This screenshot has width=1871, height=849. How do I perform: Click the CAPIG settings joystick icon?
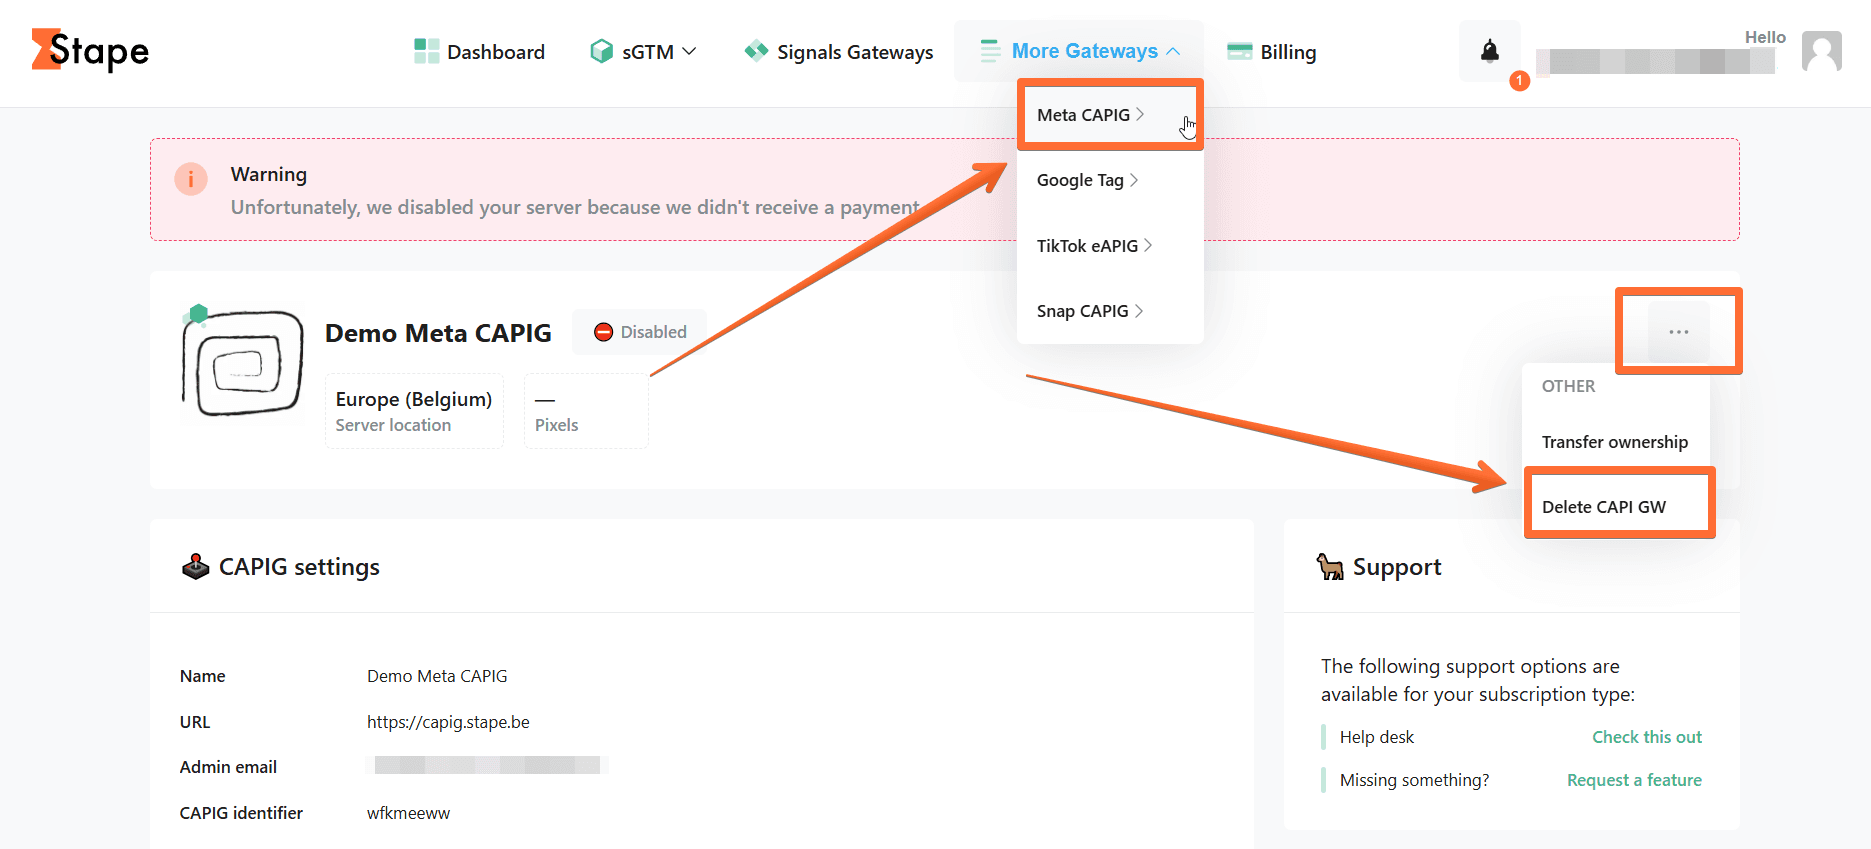pyautogui.click(x=195, y=567)
